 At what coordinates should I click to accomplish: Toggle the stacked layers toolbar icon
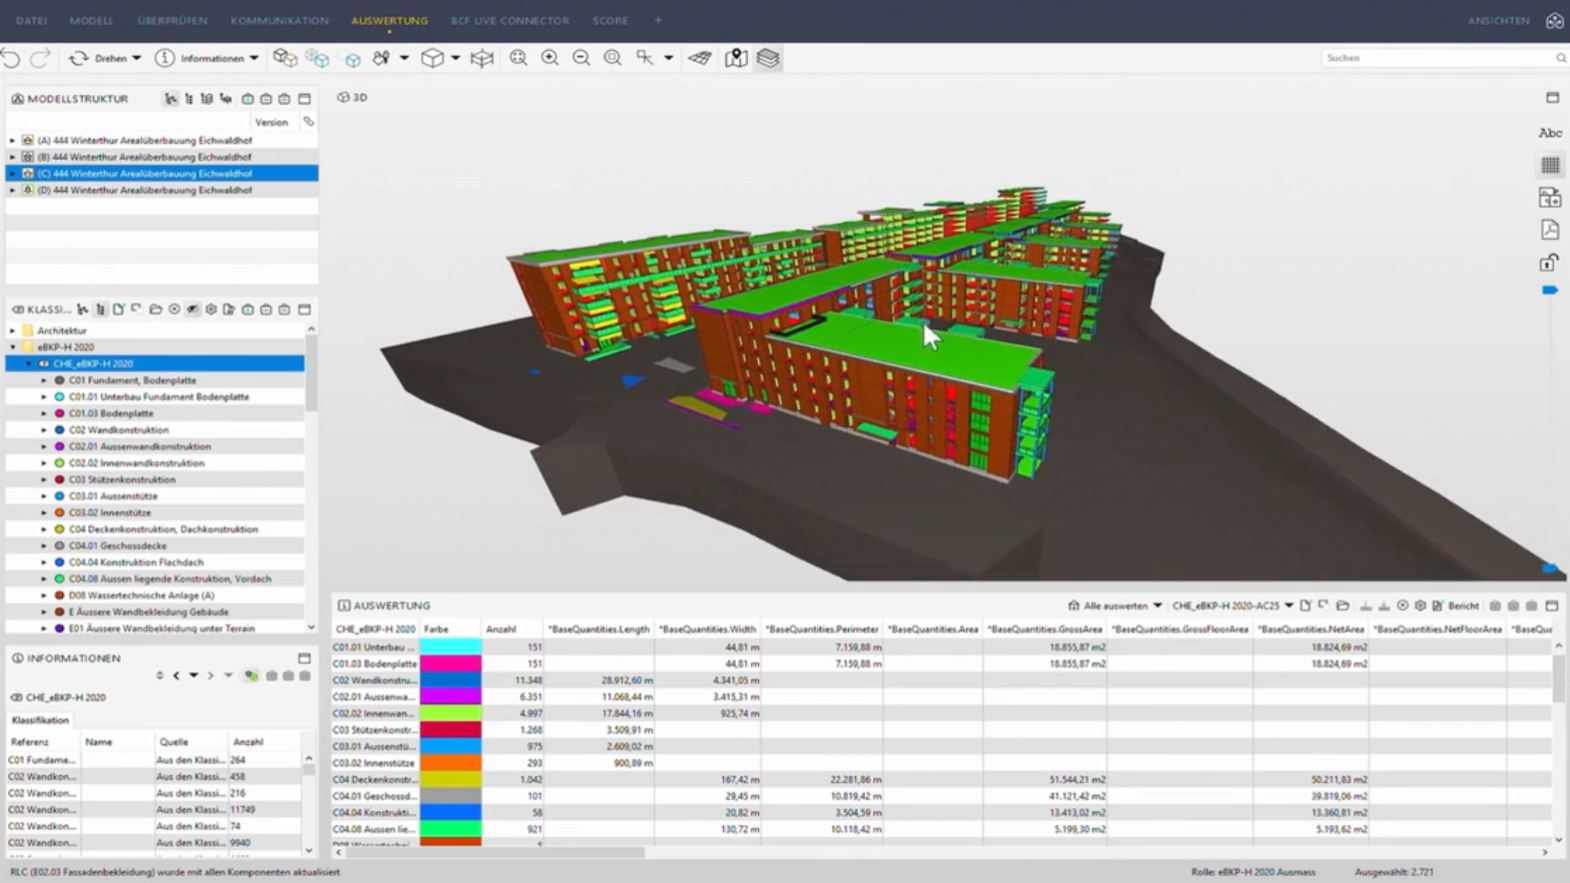pos(768,58)
